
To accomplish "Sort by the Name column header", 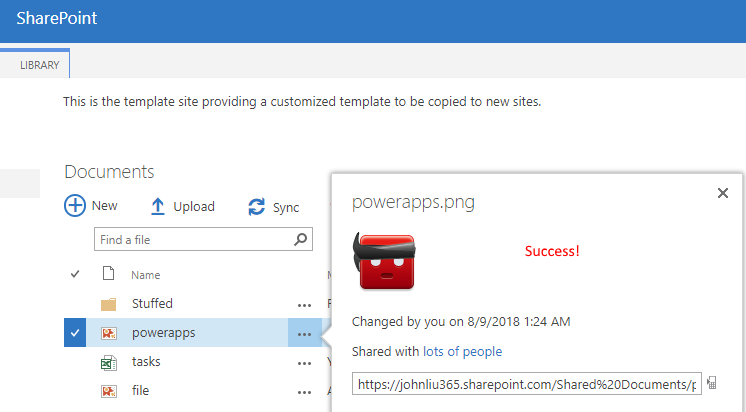I will [x=146, y=275].
